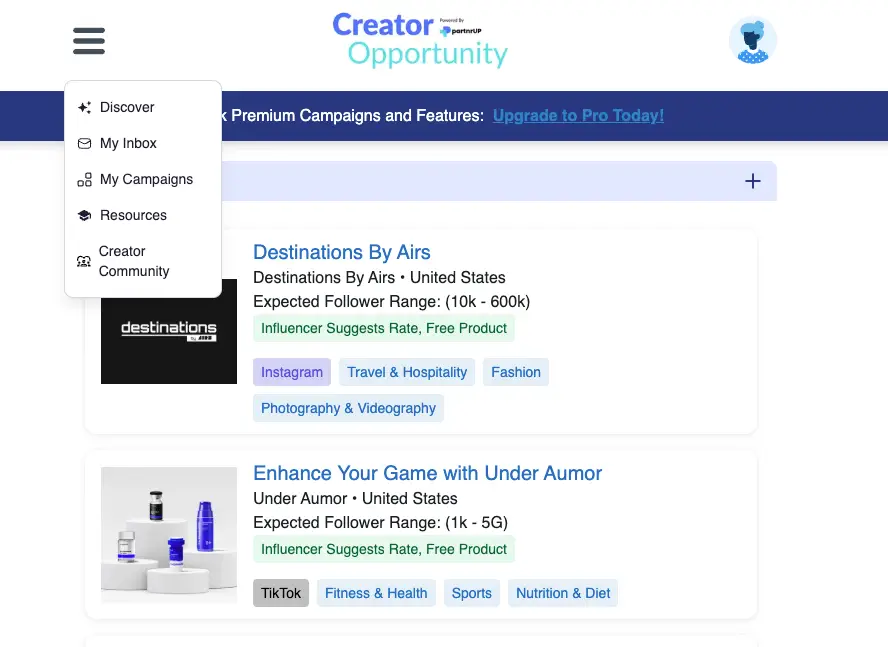Click the Travel & Hospitality tag
888x647 pixels.
[406, 372]
